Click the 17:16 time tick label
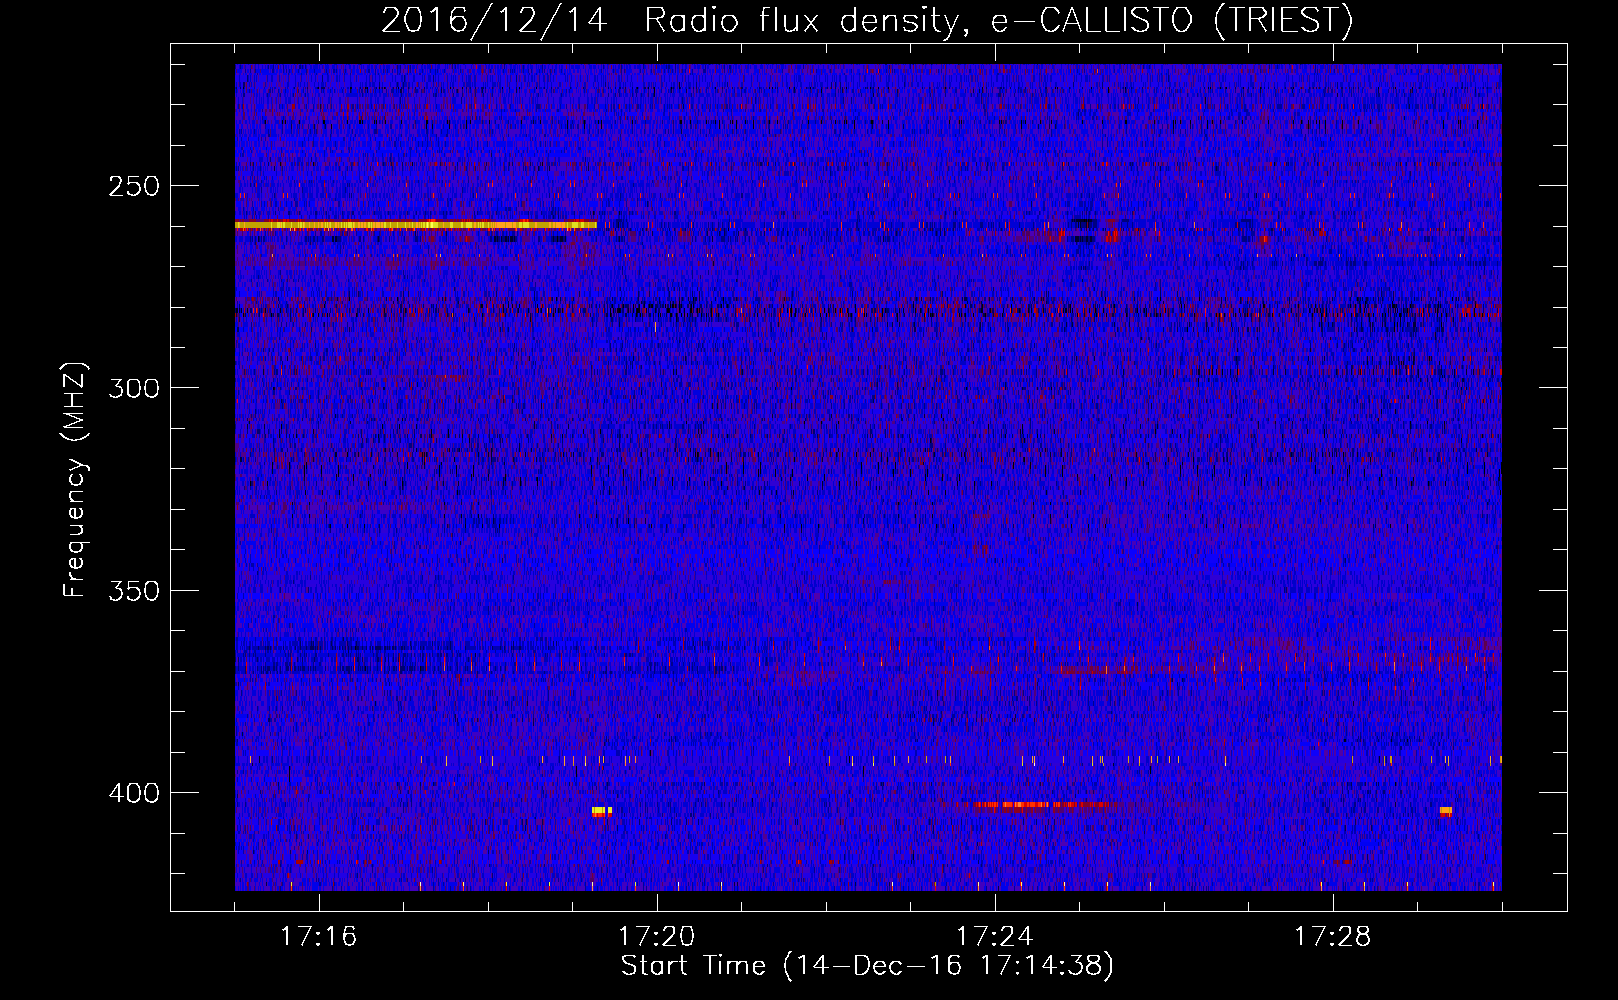Screen dimensions: 1618x1000 [x=318, y=937]
